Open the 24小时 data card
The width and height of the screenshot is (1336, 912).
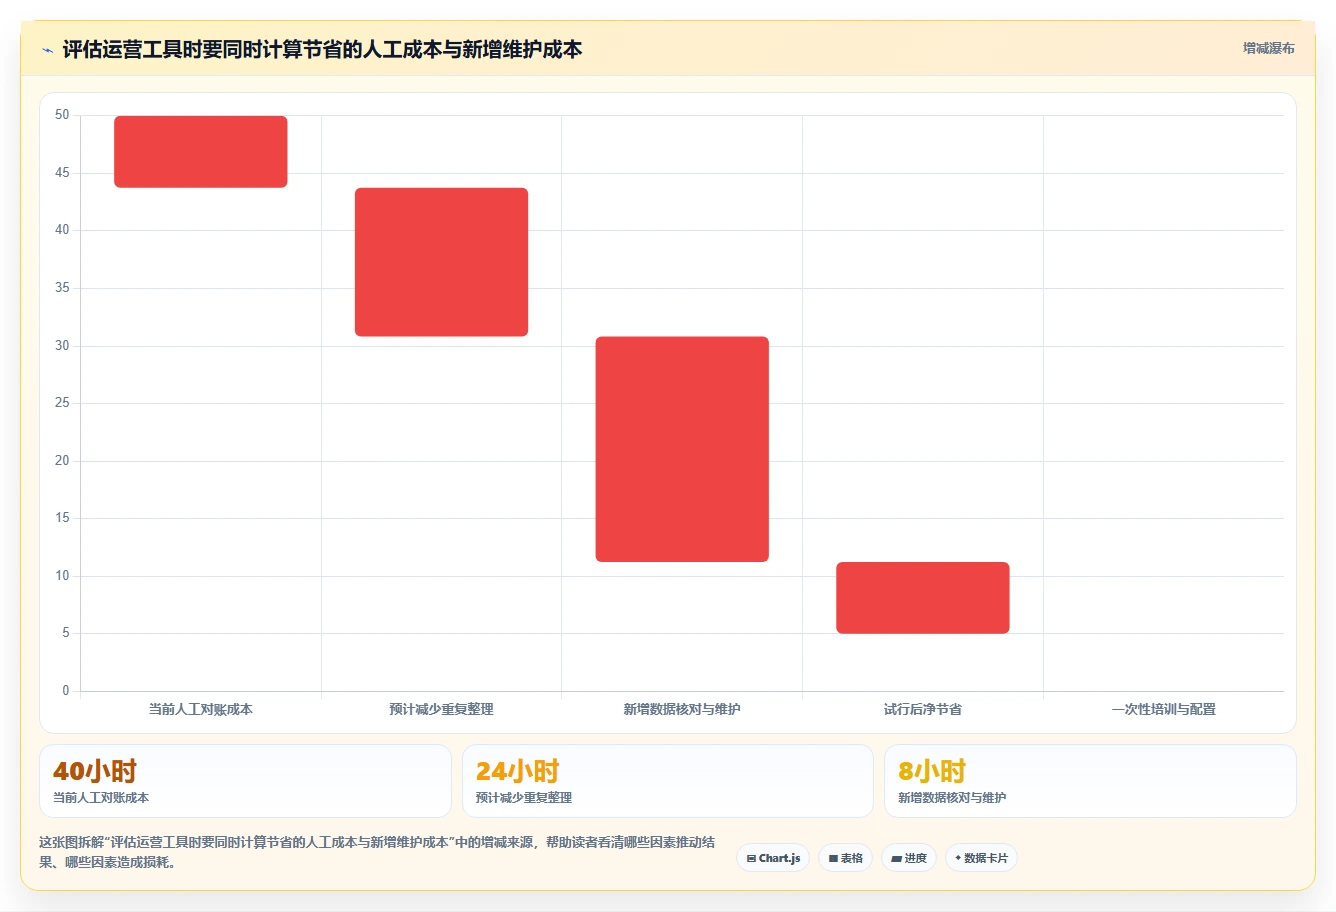668,781
